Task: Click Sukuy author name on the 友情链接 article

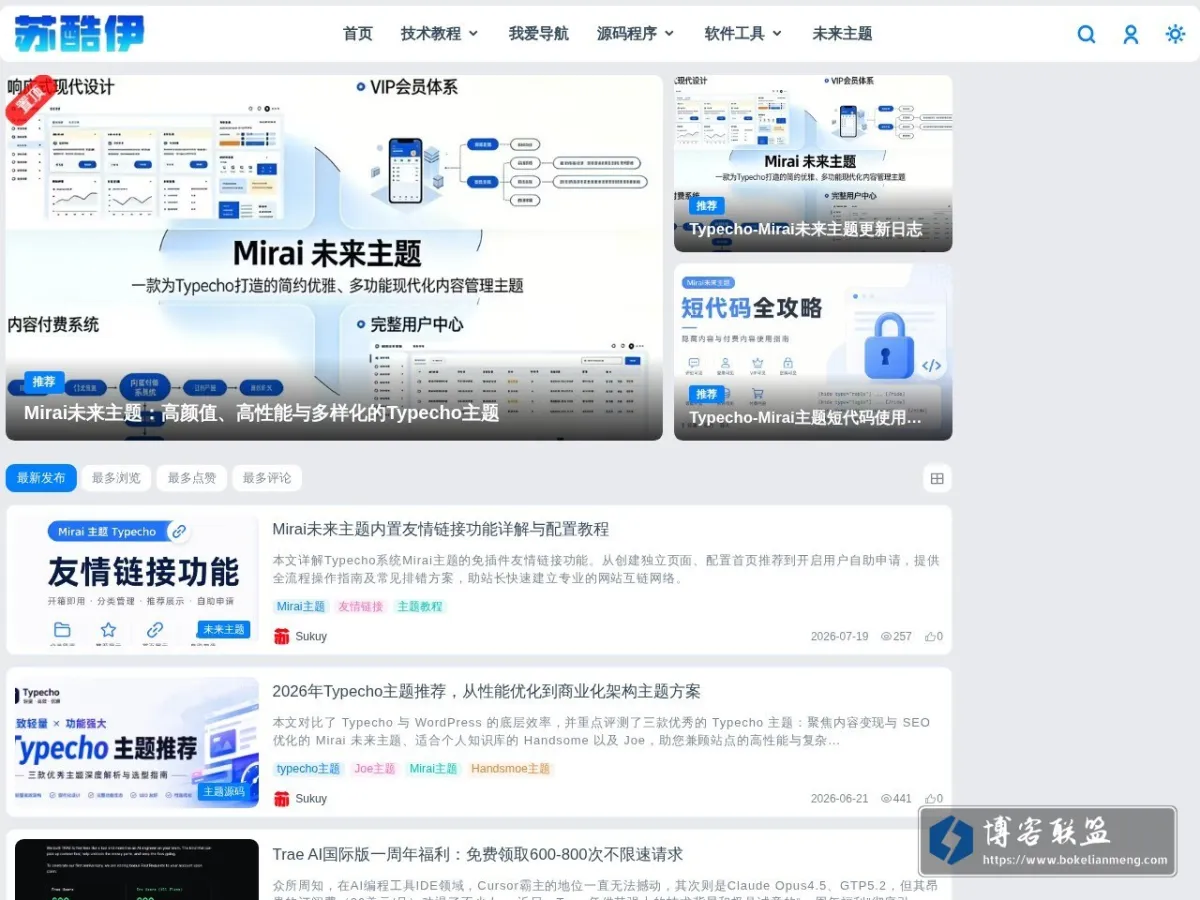Action: [311, 636]
